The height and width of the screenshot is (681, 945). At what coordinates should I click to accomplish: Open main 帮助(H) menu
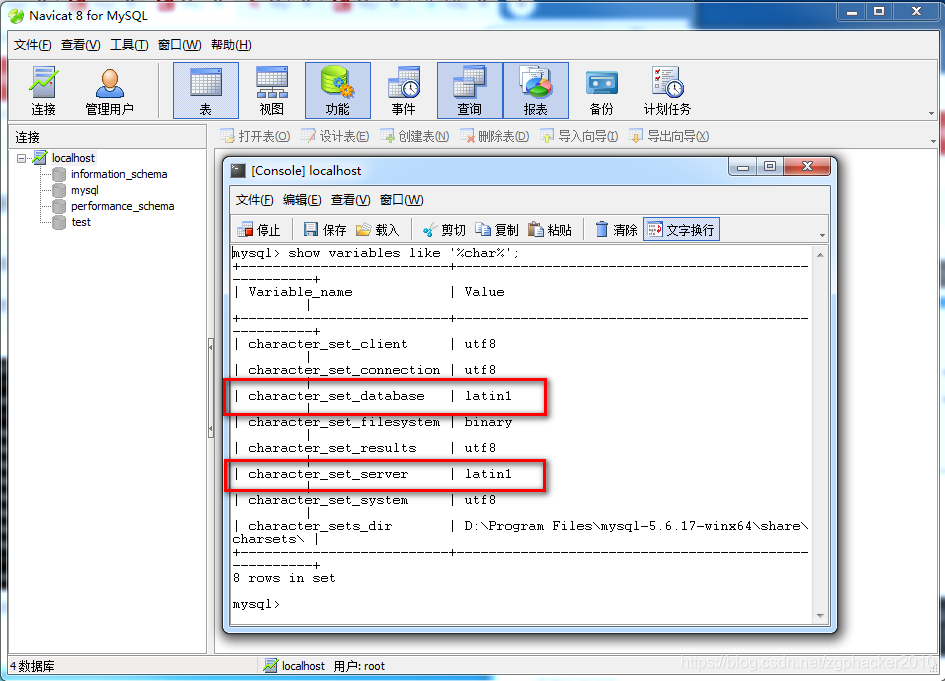231,45
